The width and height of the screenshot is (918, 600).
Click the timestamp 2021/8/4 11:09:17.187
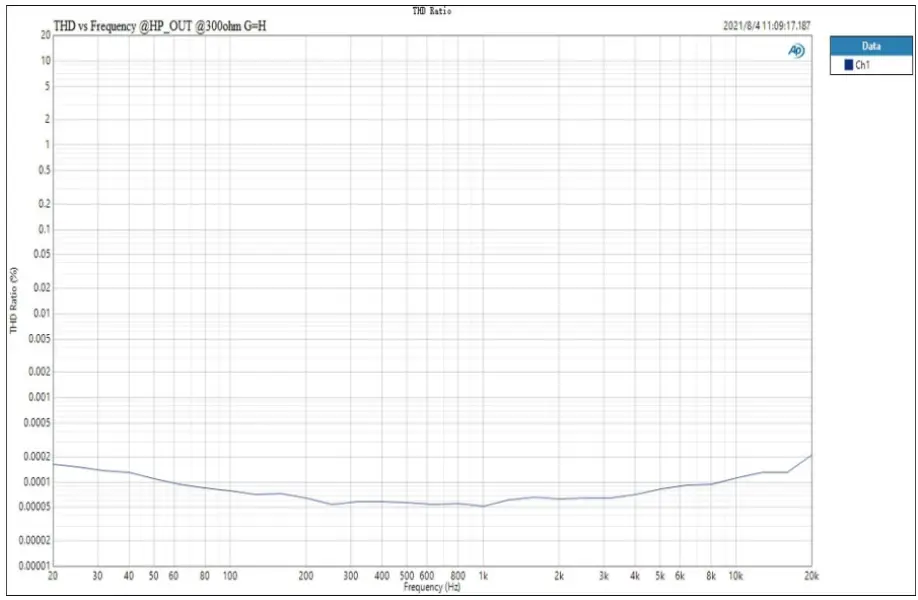765,27
